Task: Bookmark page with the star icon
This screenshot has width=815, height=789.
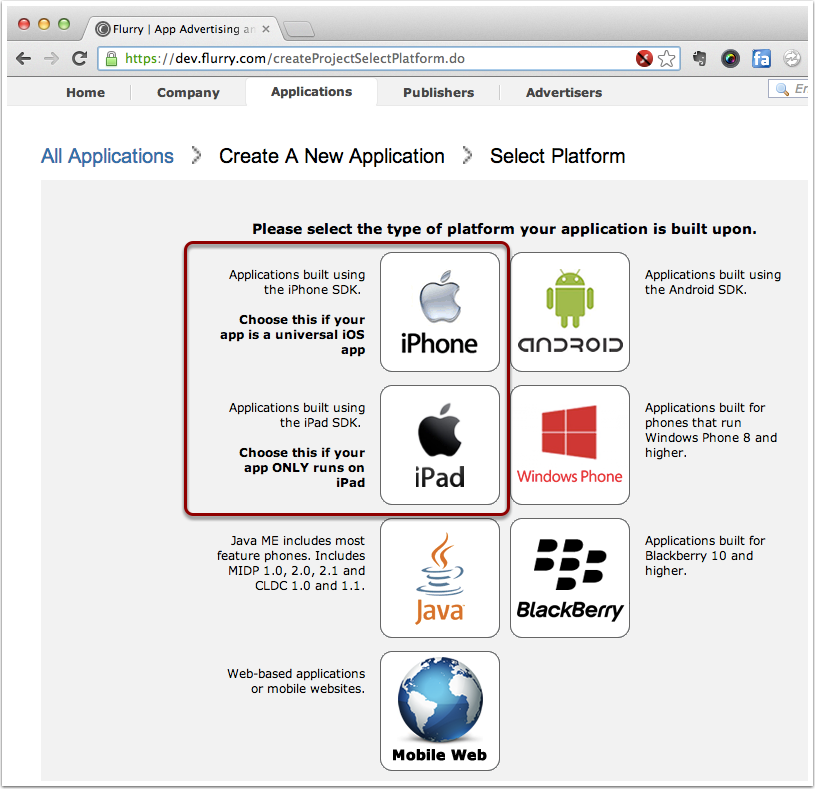Action: [x=667, y=59]
